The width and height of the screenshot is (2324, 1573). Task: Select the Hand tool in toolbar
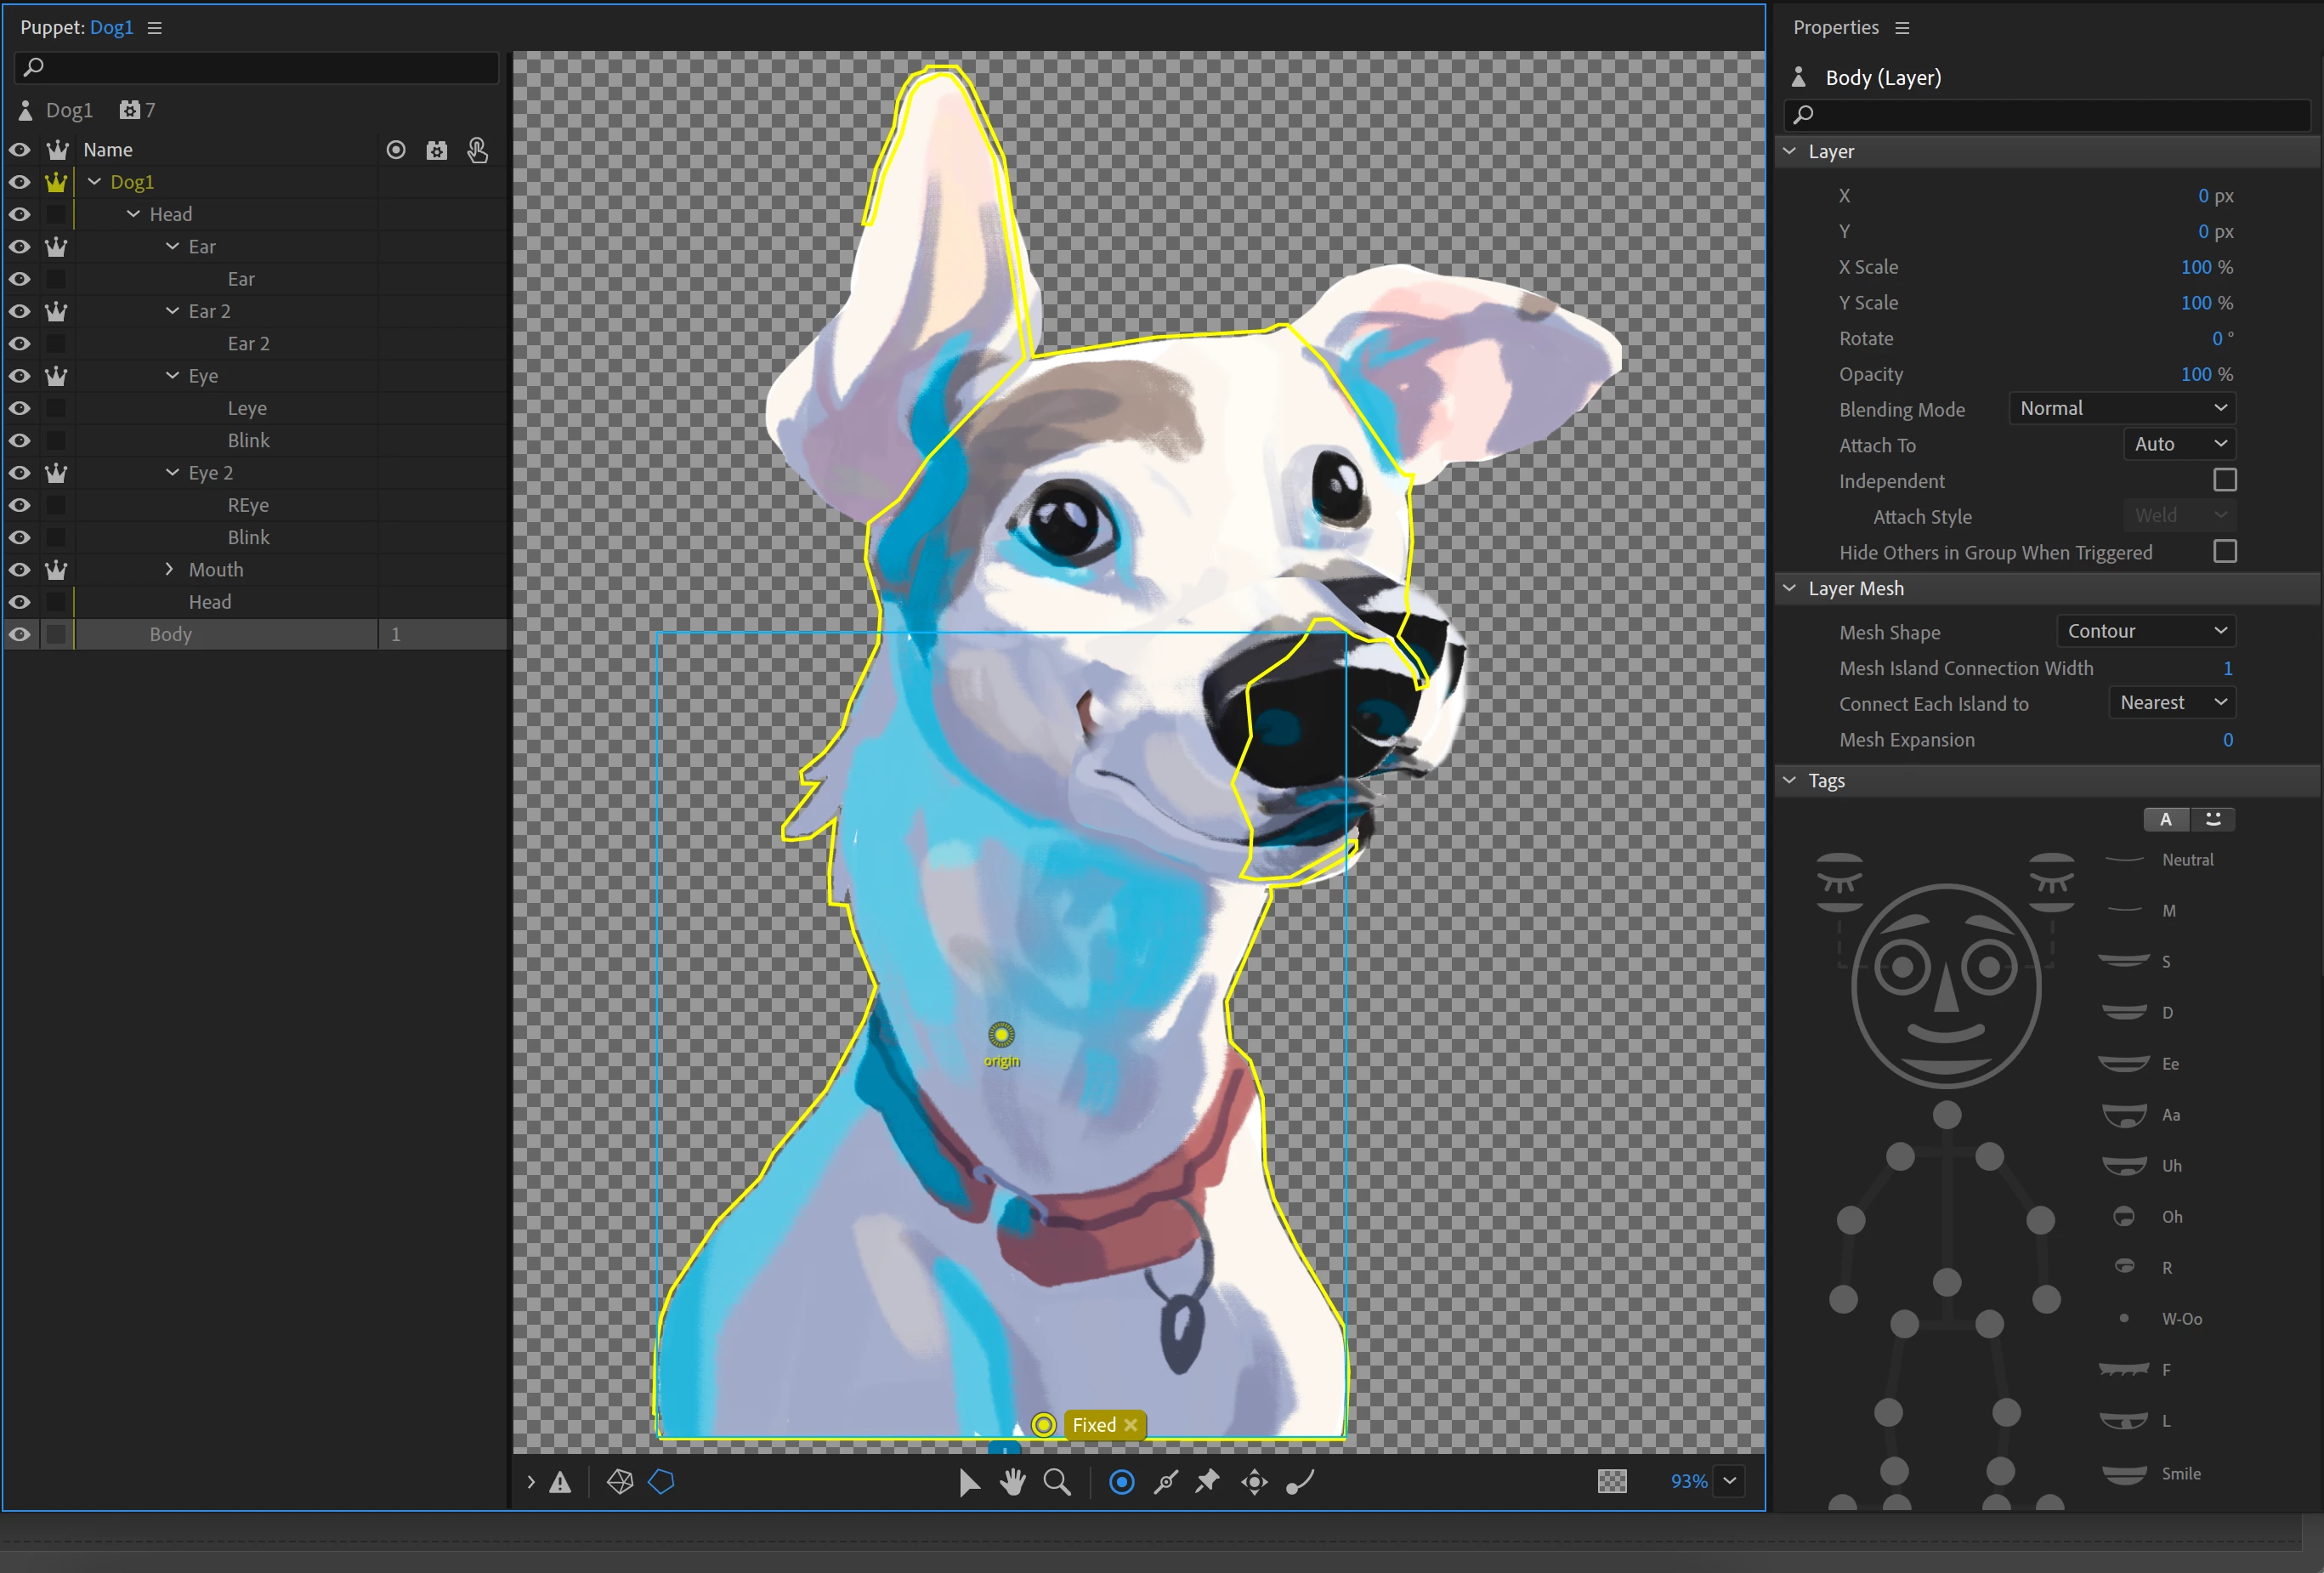1012,1482
